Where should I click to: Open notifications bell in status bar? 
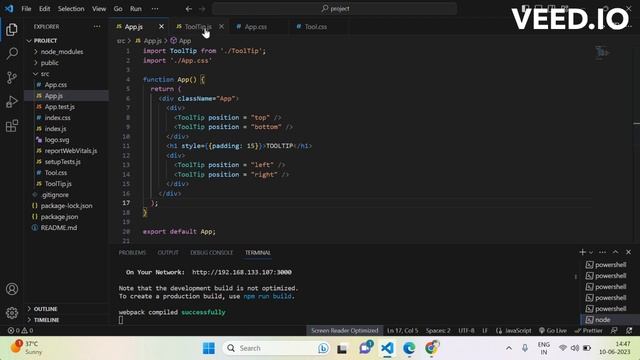[629, 331]
